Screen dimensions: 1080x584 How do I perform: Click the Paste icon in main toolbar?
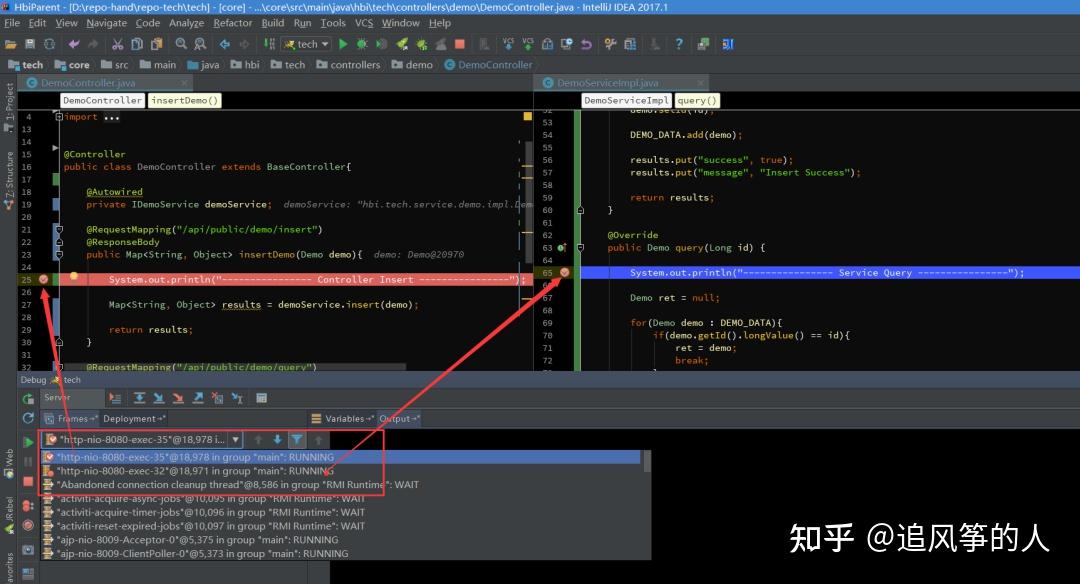pyautogui.click(x=156, y=44)
